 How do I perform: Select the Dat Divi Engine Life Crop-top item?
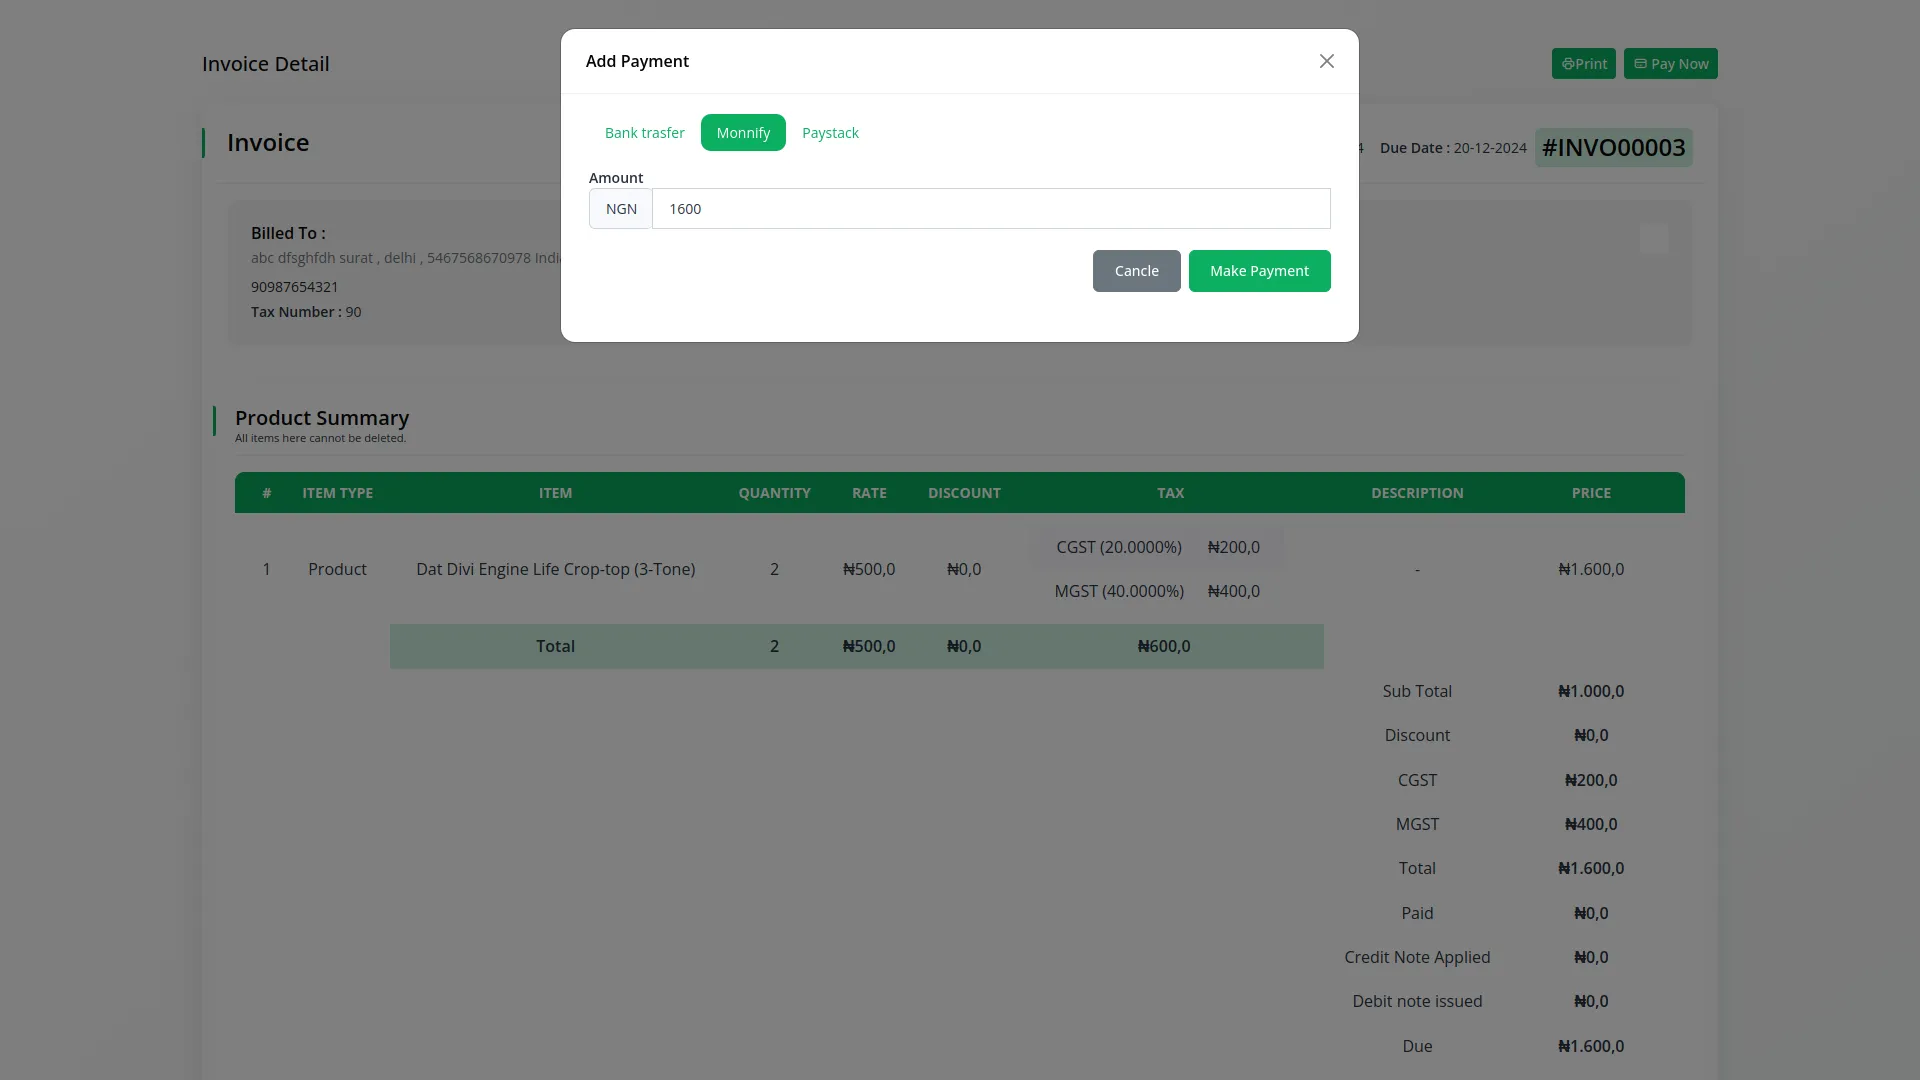pyautogui.click(x=555, y=569)
